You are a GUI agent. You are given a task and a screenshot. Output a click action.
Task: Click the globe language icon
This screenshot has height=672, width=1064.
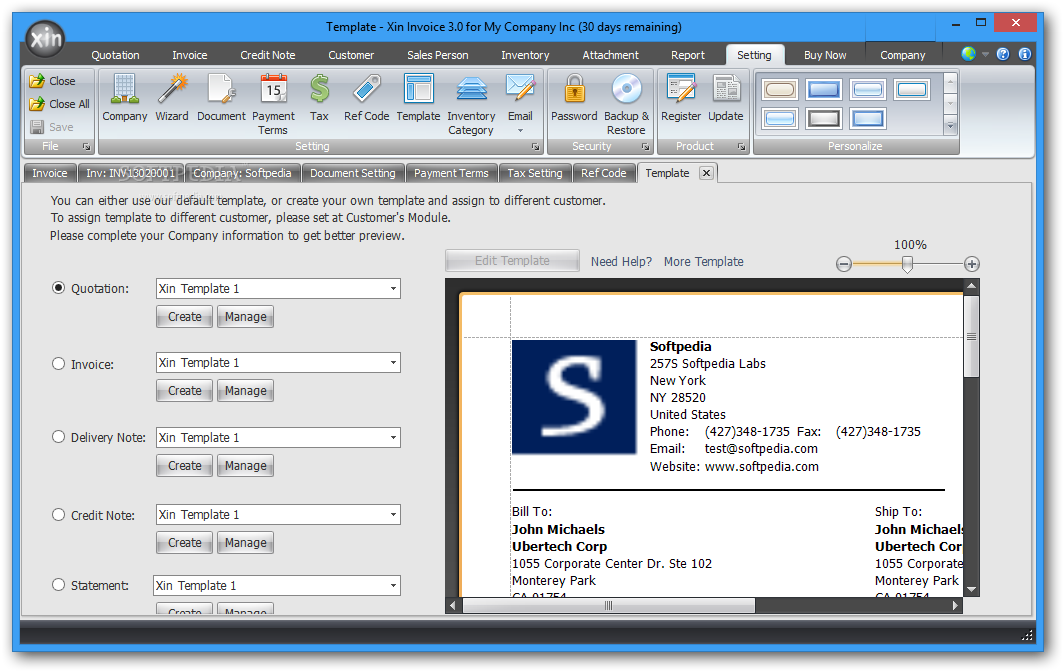click(x=969, y=54)
